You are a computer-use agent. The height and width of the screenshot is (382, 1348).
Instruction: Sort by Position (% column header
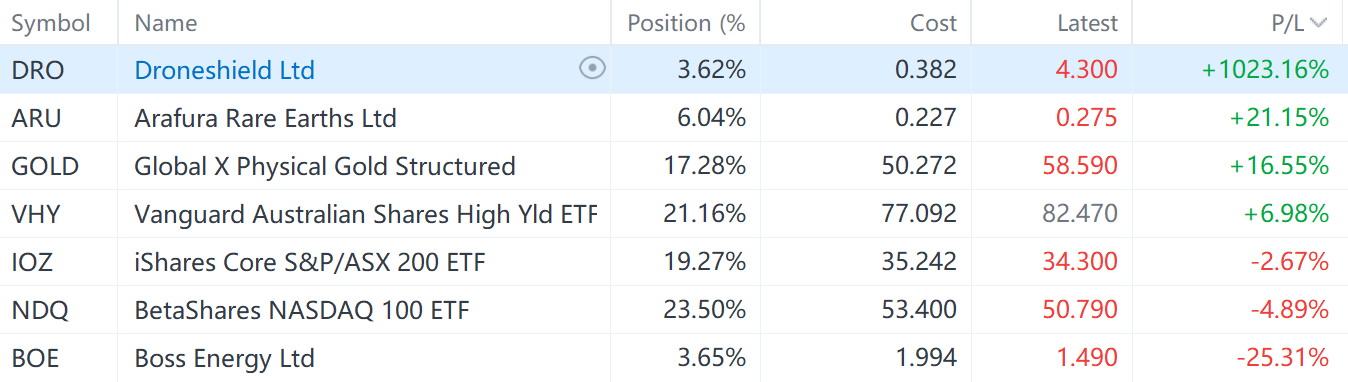(687, 23)
